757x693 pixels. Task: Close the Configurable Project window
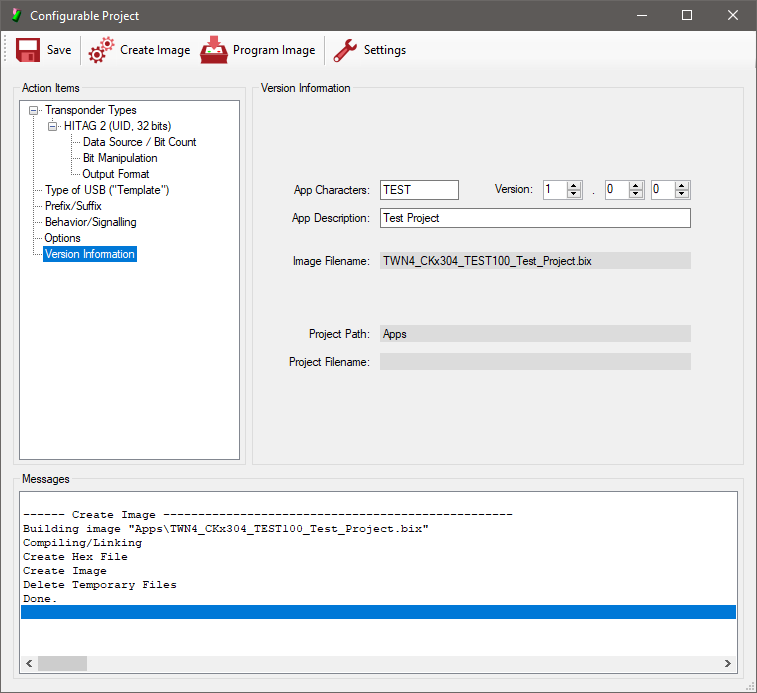coord(732,15)
